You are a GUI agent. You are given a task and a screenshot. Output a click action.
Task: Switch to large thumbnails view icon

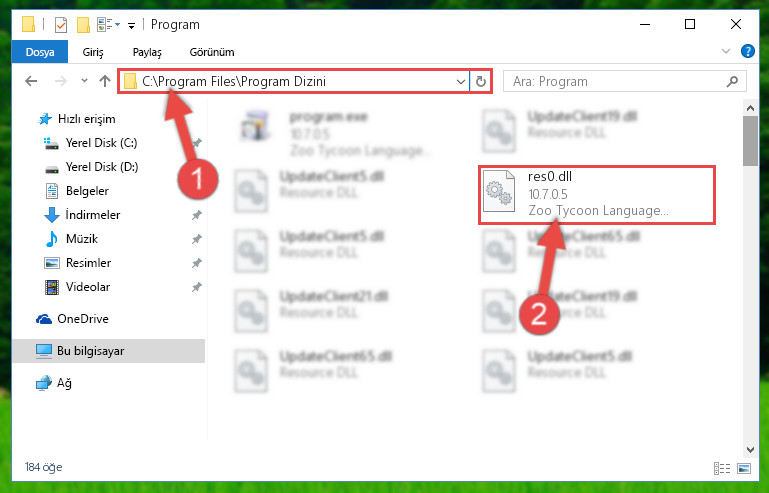click(x=744, y=468)
